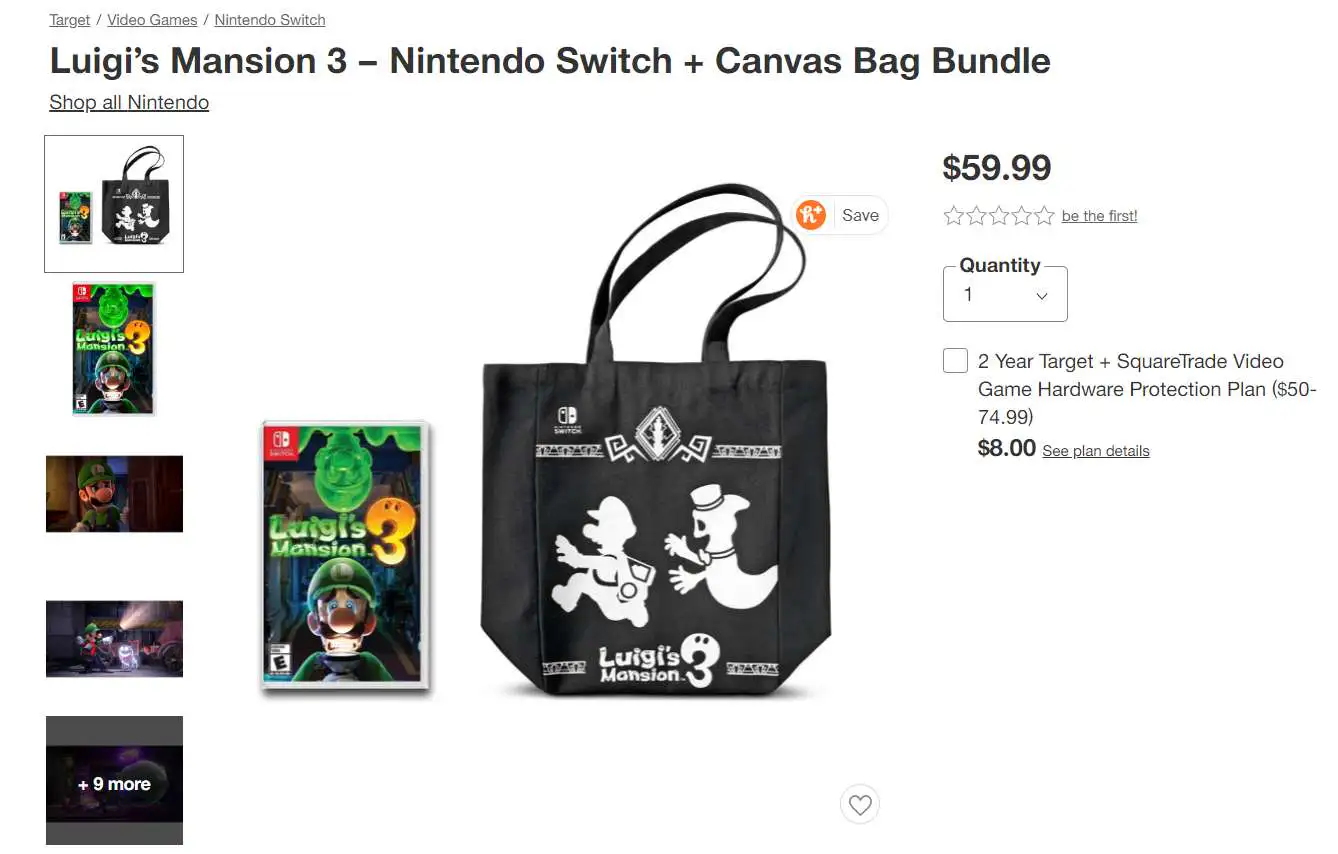Click the heart favorite icon

coord(860,804)
